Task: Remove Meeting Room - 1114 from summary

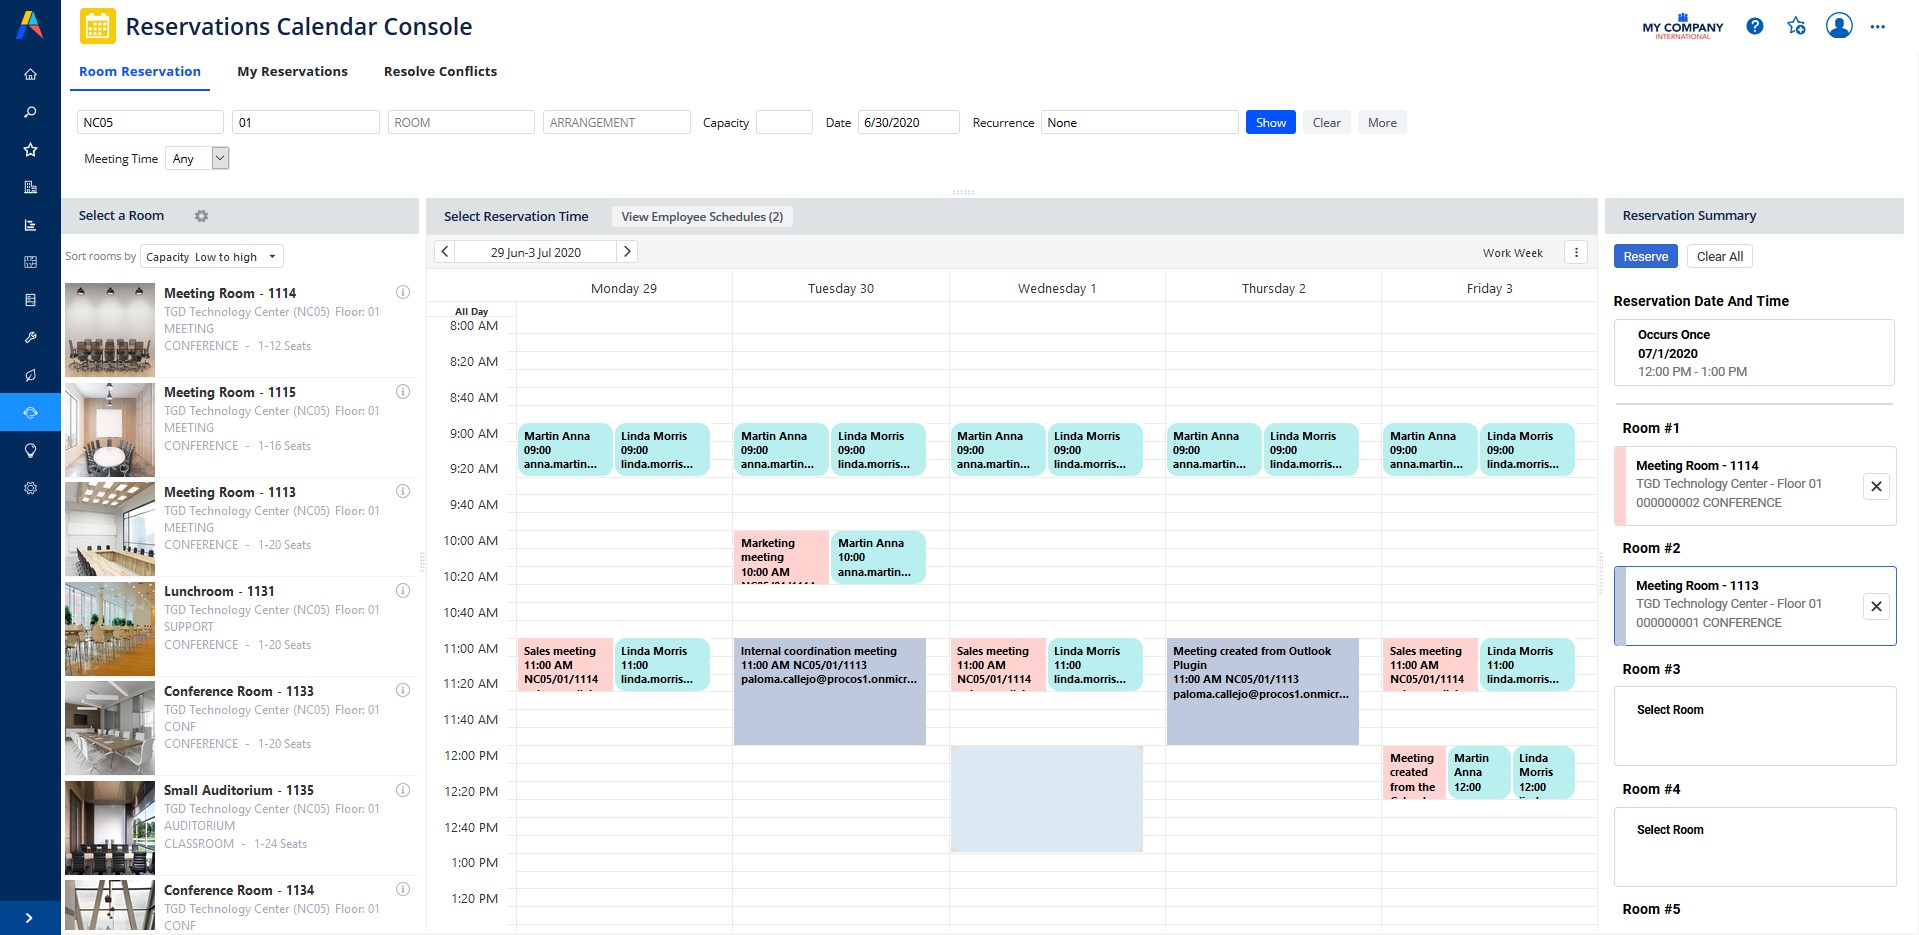Action: click(x=1876, y=486)
